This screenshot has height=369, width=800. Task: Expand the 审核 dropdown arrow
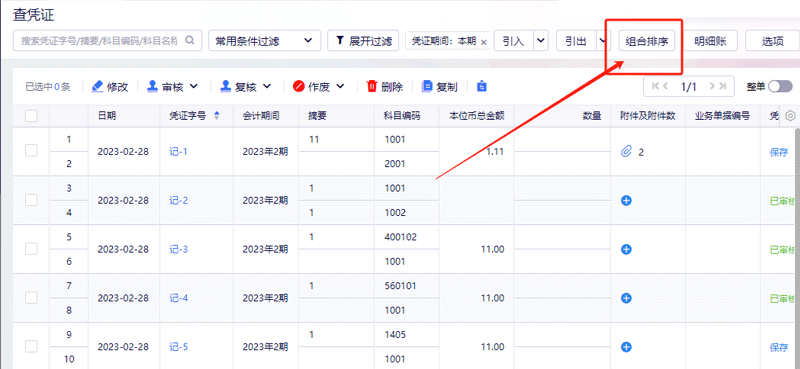click(x=194, y=87)
